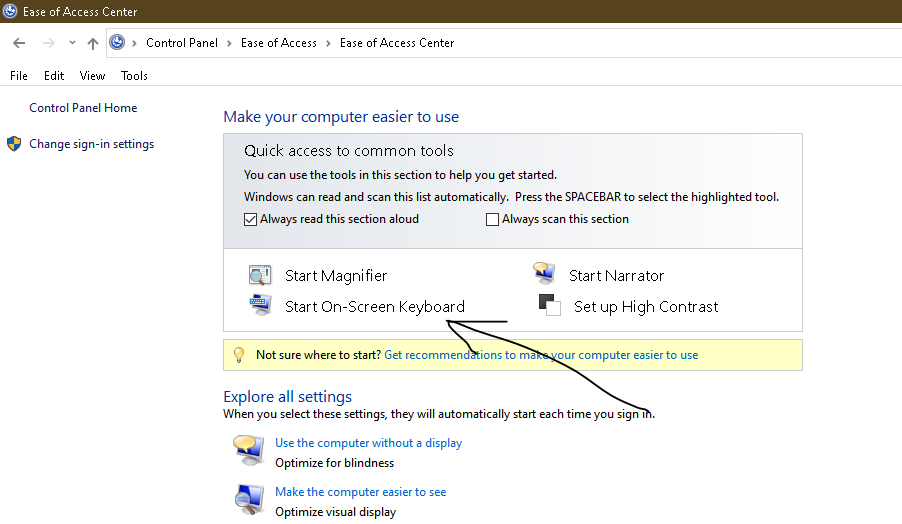Click the Optimize for blindness text

(334, 463)
